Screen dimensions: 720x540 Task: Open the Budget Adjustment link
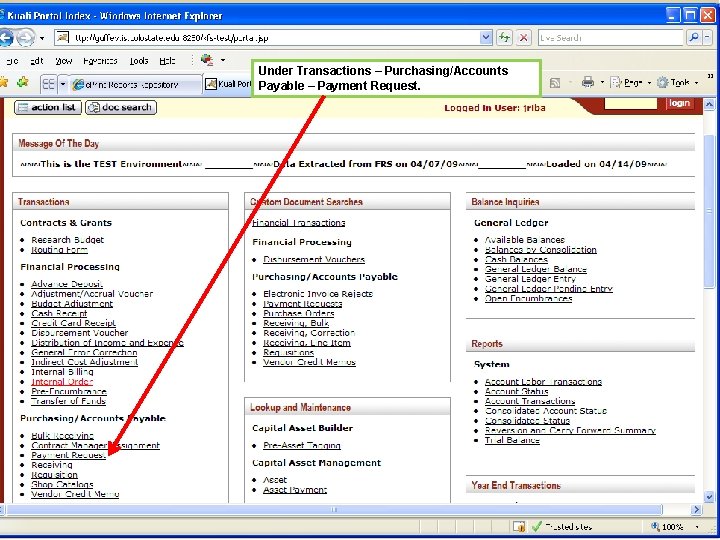[x=72, y=304]
